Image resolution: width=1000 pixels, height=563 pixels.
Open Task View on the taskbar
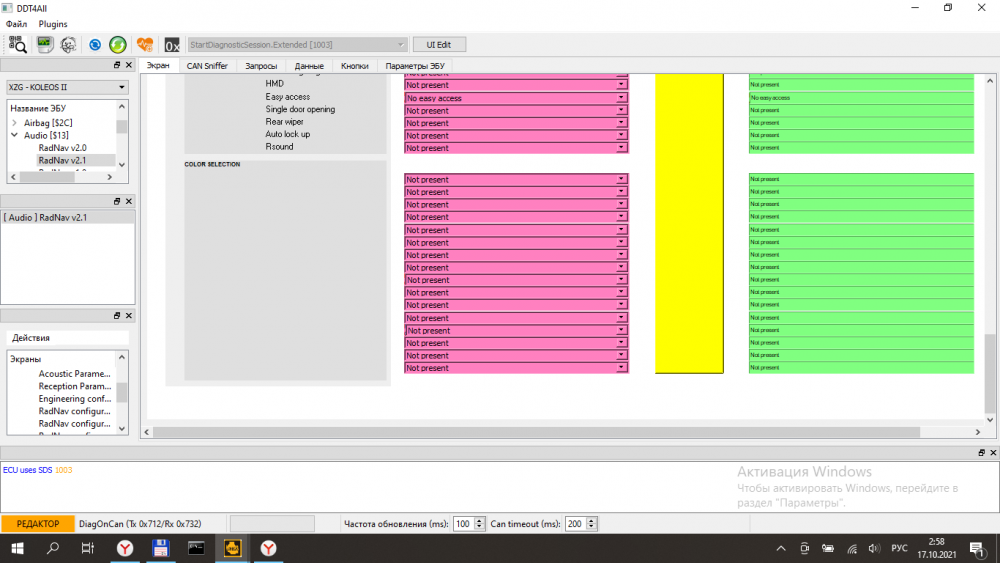pyautogui.click(x=88, y=548)
